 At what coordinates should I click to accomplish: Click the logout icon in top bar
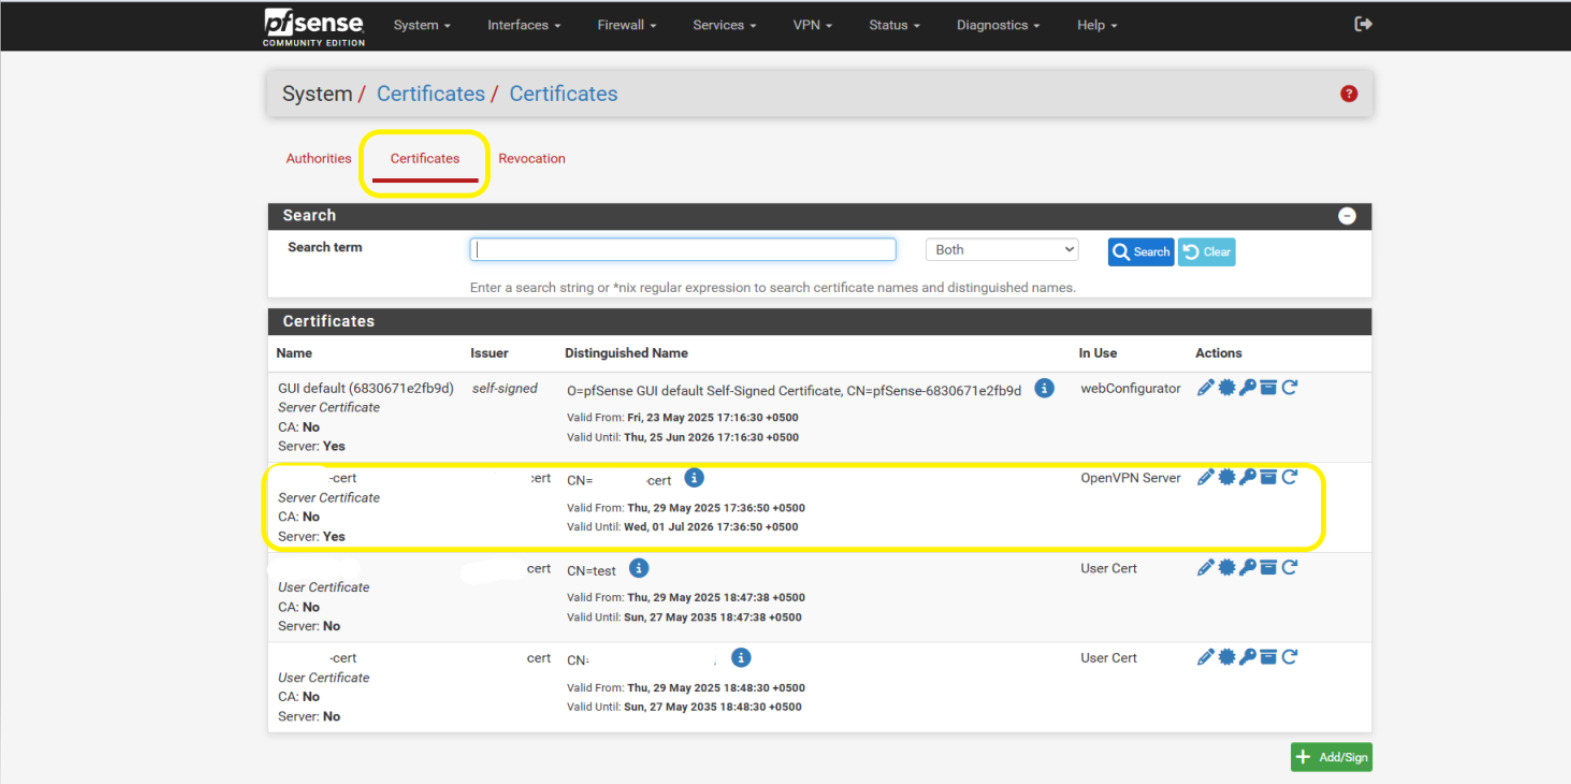[1362, 24]
